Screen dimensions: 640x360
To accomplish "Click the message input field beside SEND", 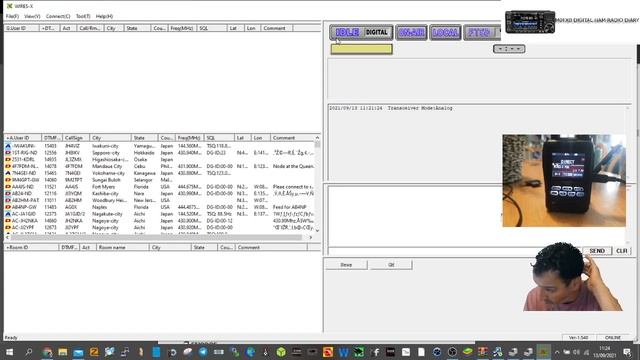I will click(x=455, y=251).
